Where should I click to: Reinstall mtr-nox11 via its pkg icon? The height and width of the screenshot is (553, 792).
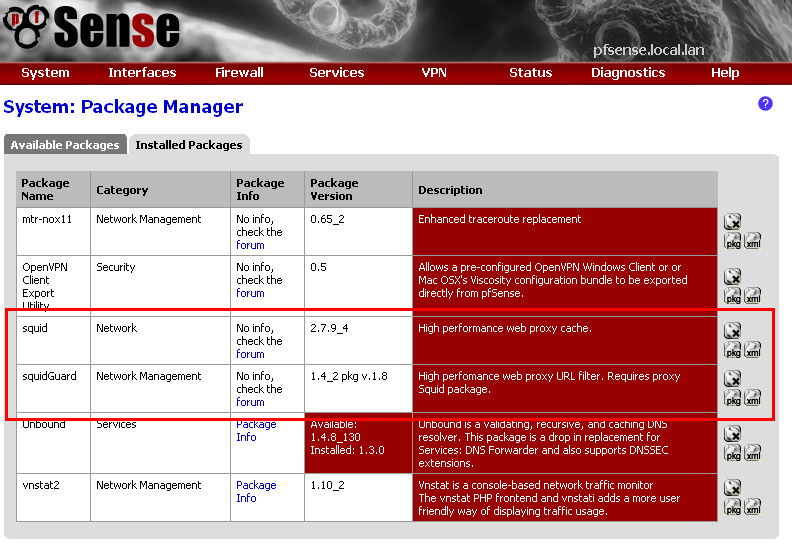(732, 241)
